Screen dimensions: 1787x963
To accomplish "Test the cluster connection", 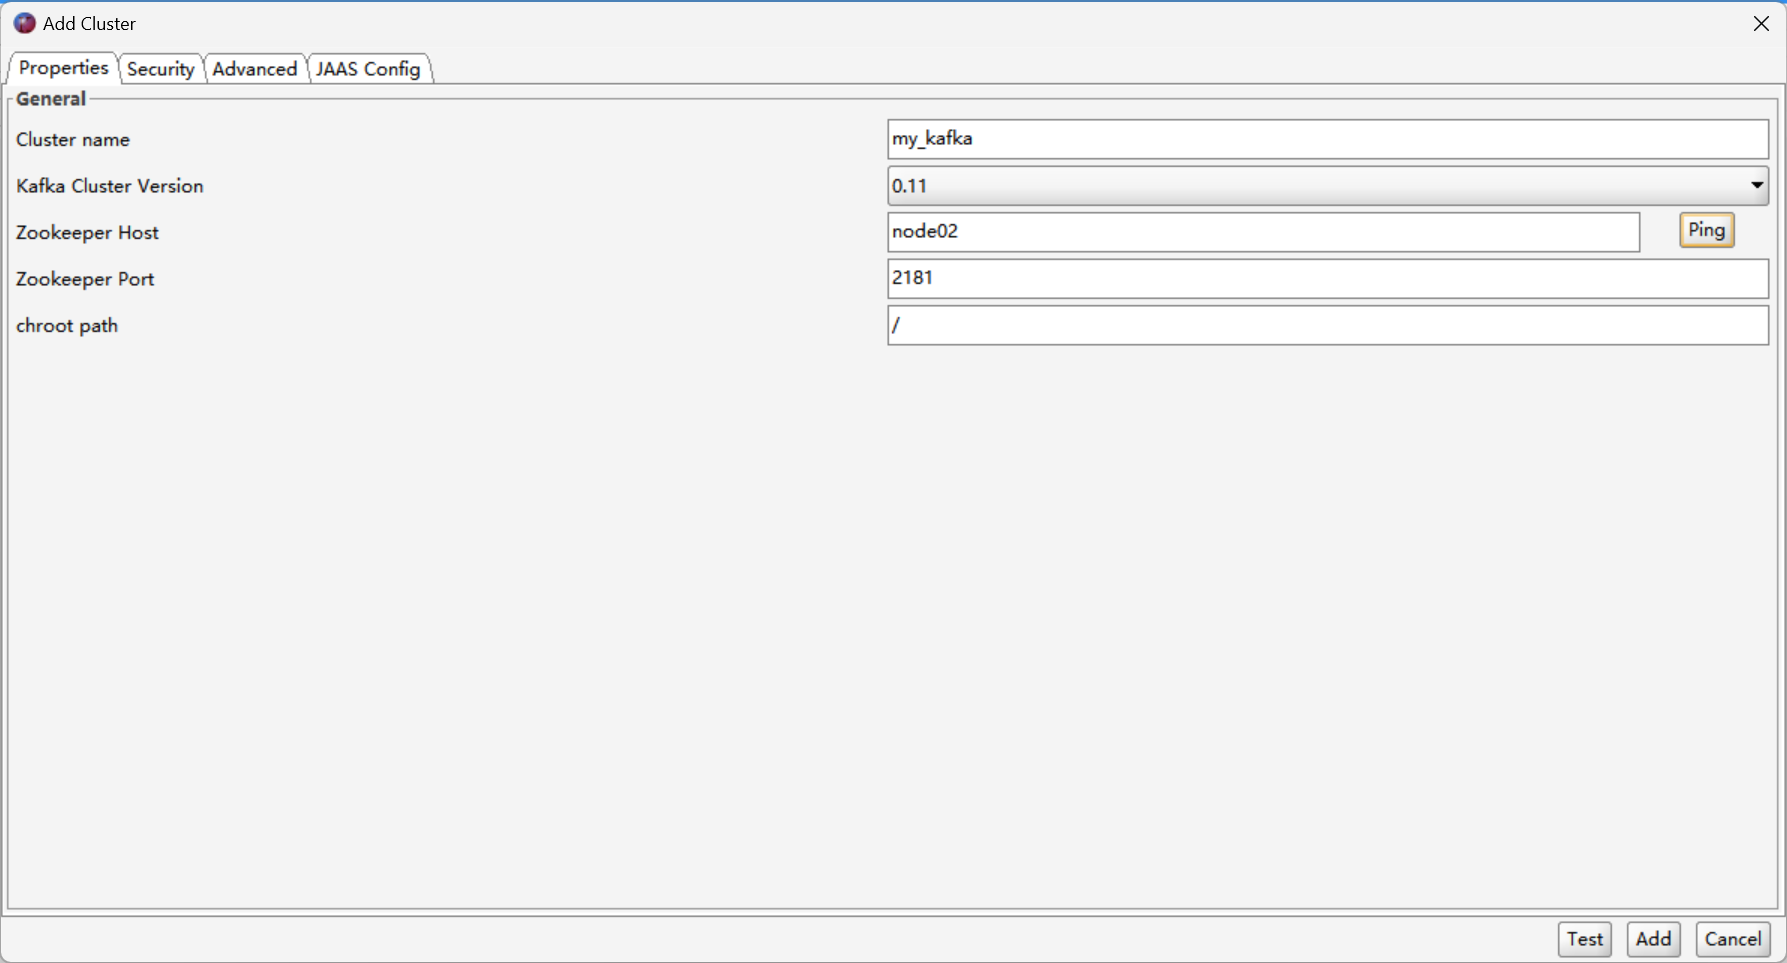I will (1585, 939).
